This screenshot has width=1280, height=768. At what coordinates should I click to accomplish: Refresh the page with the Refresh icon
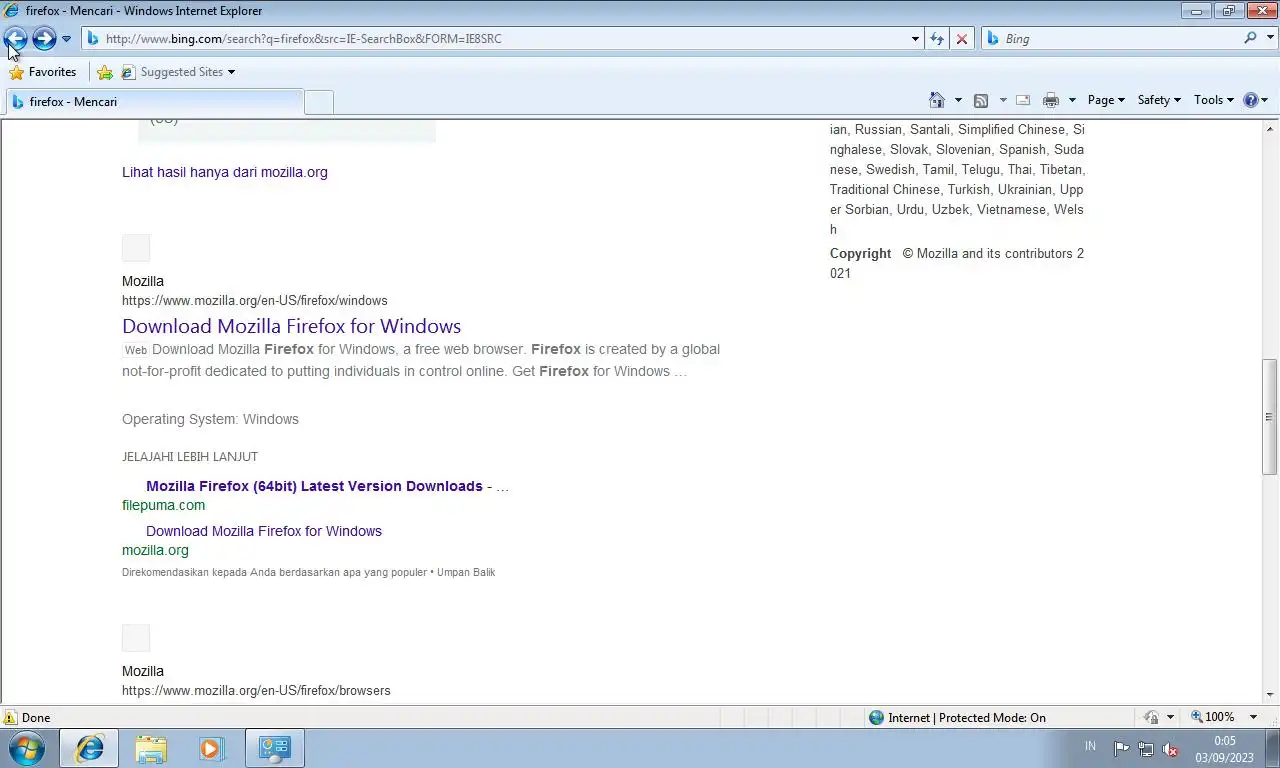[936, 39]
